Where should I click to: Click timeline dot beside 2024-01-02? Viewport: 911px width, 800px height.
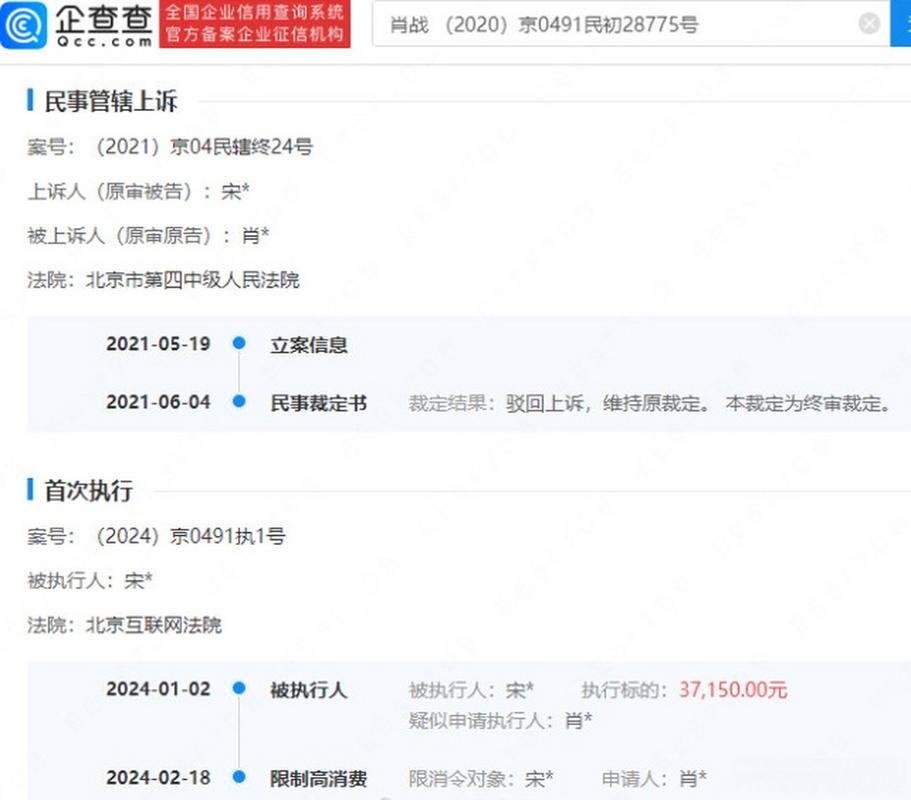(239, 688)
